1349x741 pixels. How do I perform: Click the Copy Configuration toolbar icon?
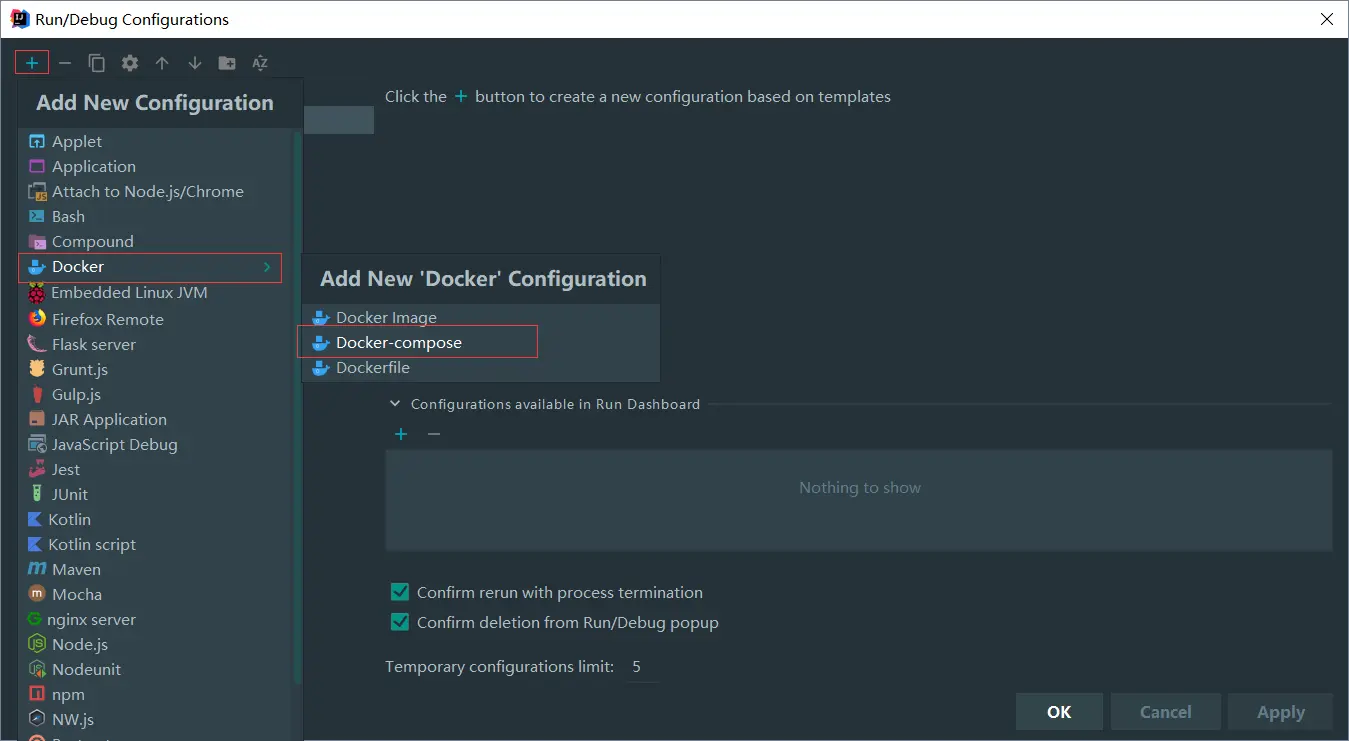pyautogui.click(x=97, y=63)
